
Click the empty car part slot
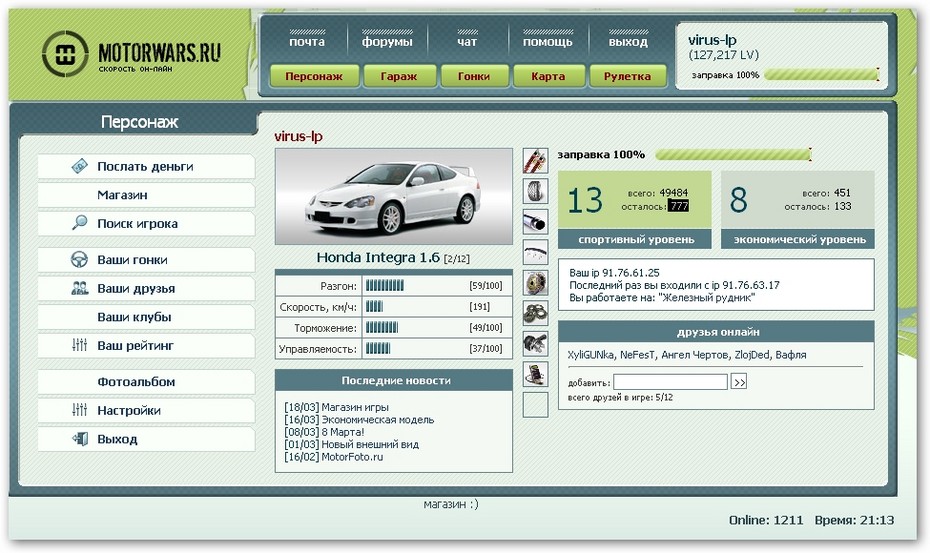coord(535,405)
